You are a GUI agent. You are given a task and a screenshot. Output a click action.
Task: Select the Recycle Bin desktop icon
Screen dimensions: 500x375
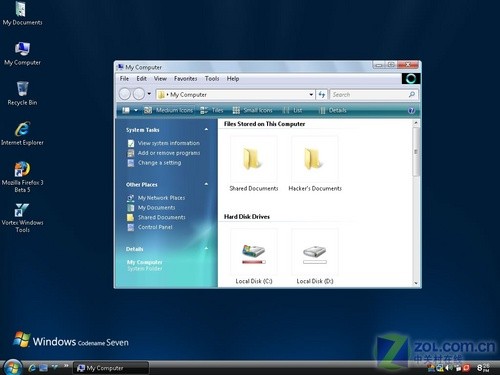coord(22,93)
